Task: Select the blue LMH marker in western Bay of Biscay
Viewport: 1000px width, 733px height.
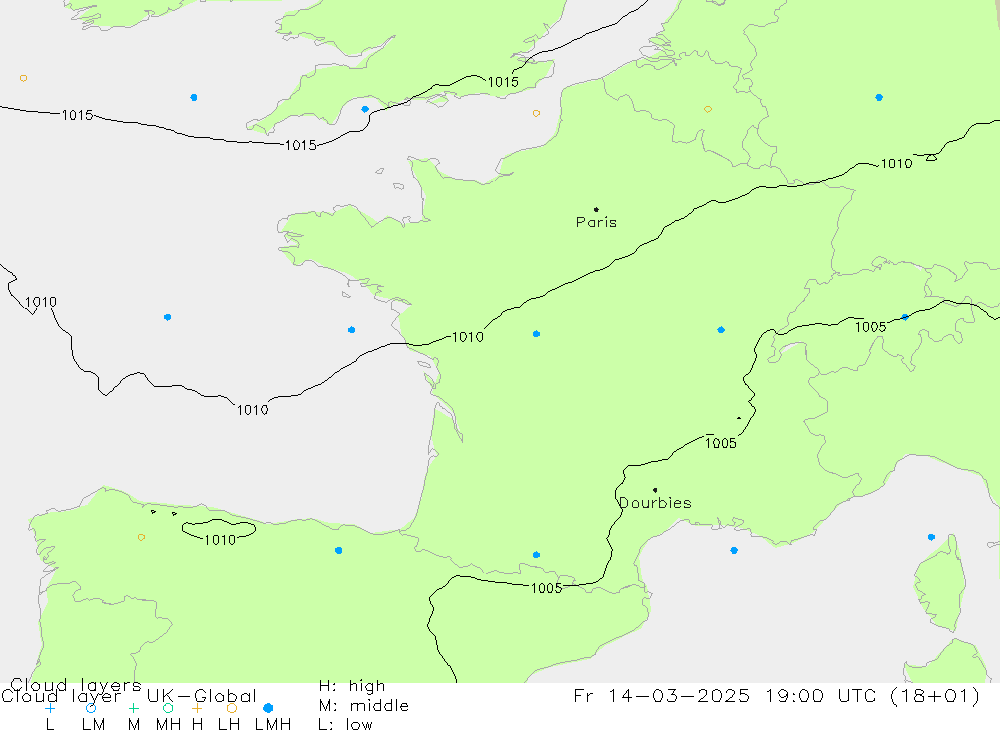Action: pyautogui.click(x=167, y=317)
